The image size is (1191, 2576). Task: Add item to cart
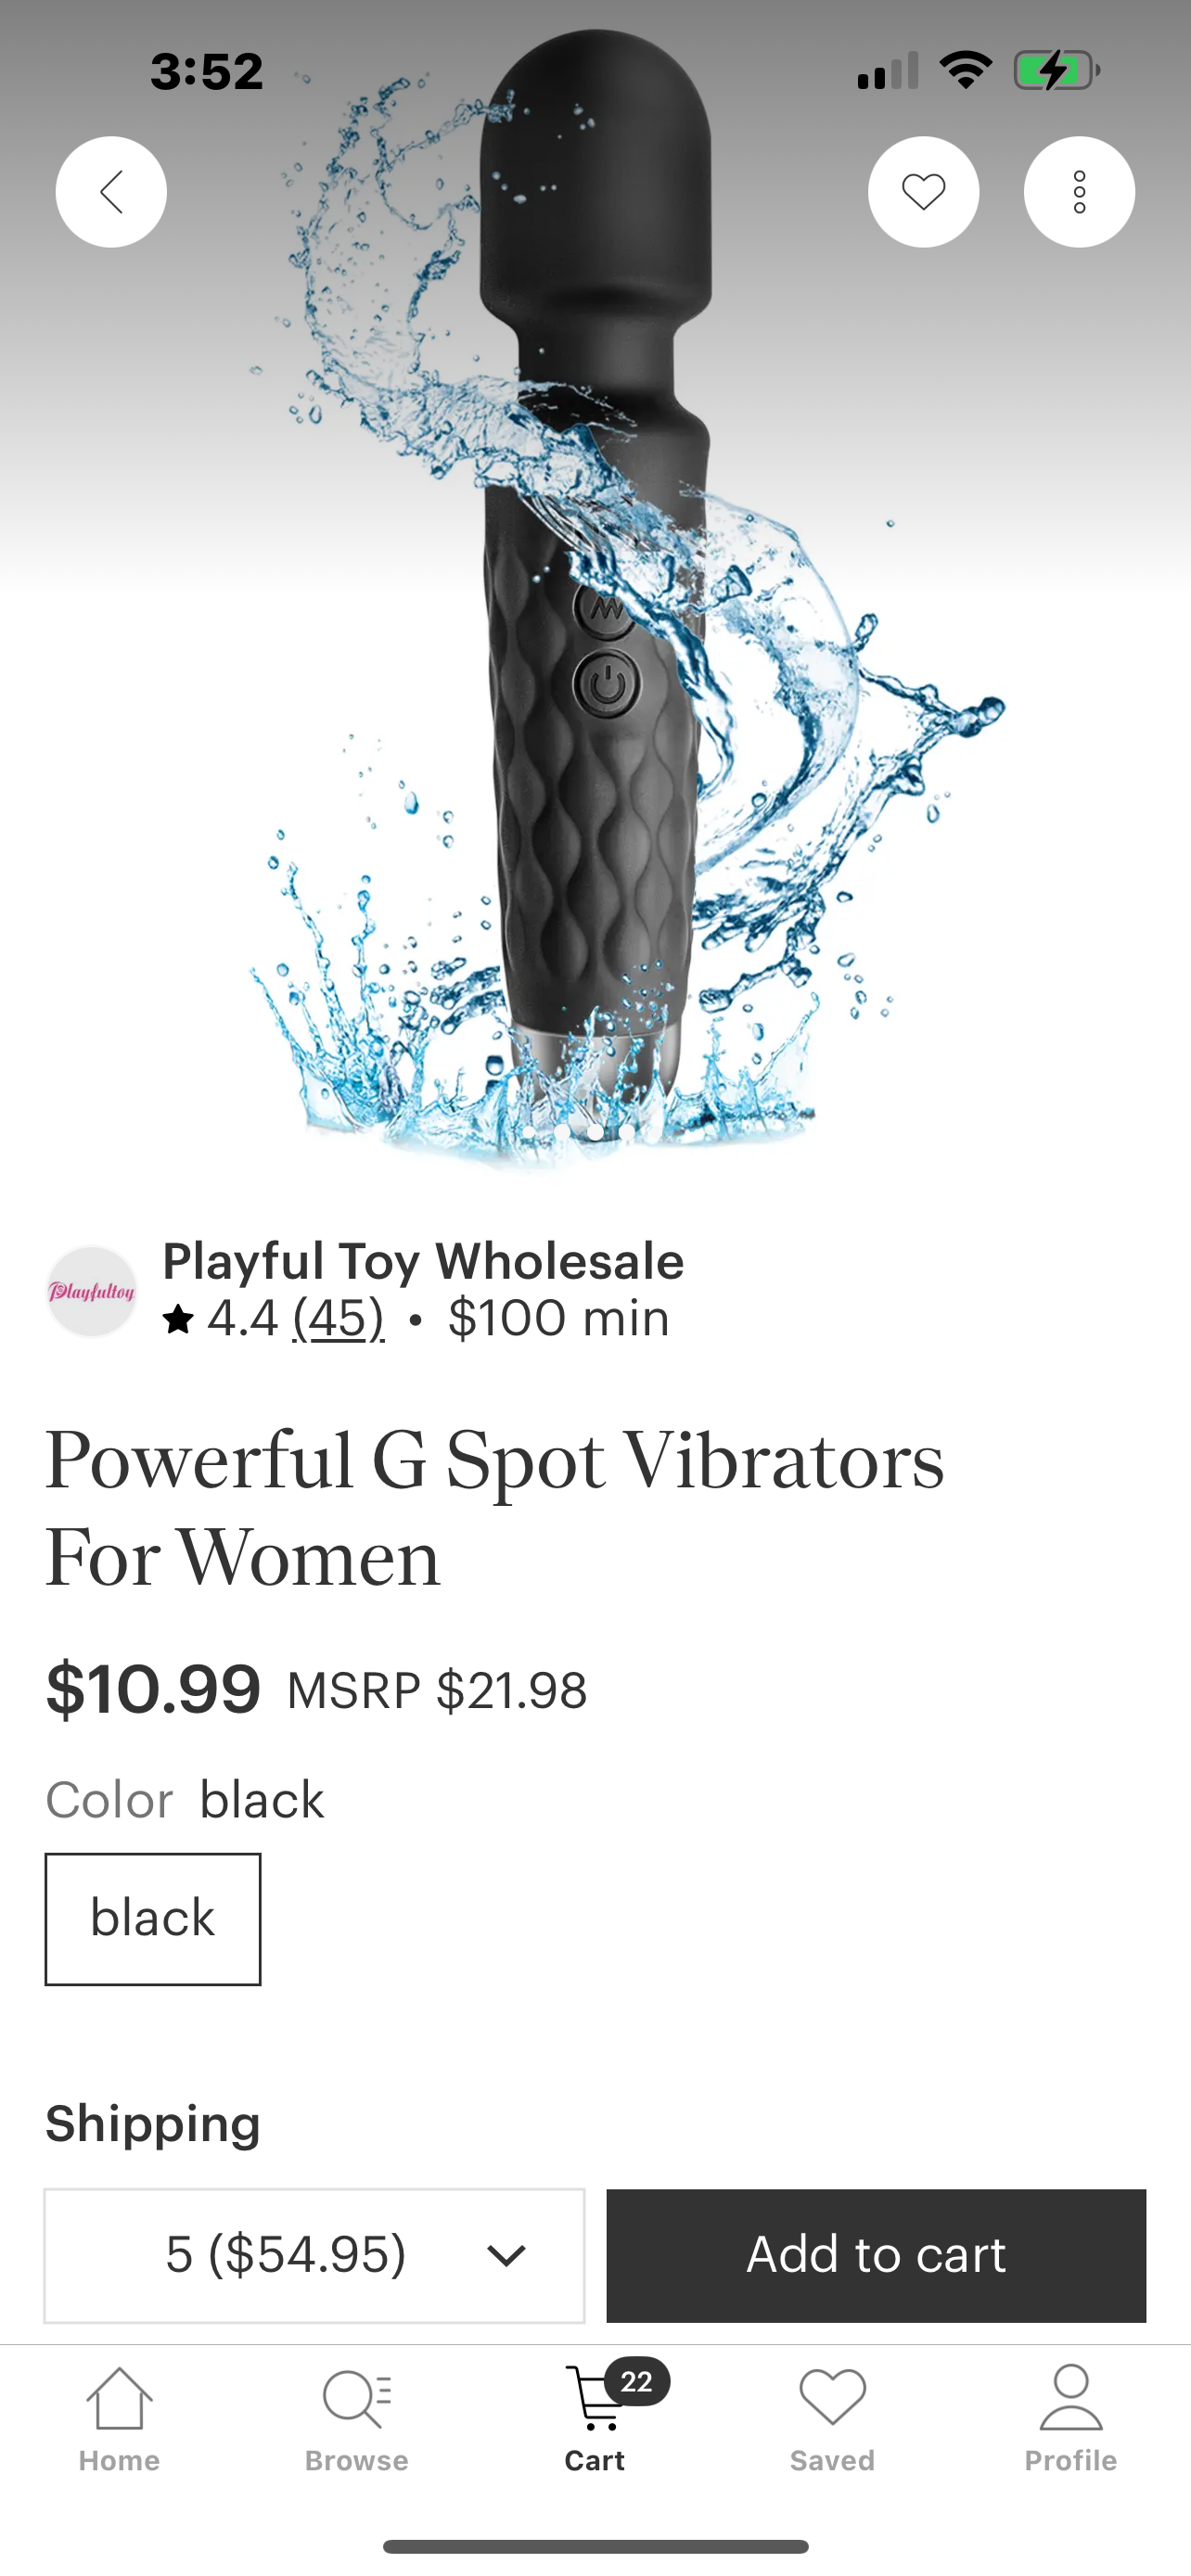pos(876,2255)
